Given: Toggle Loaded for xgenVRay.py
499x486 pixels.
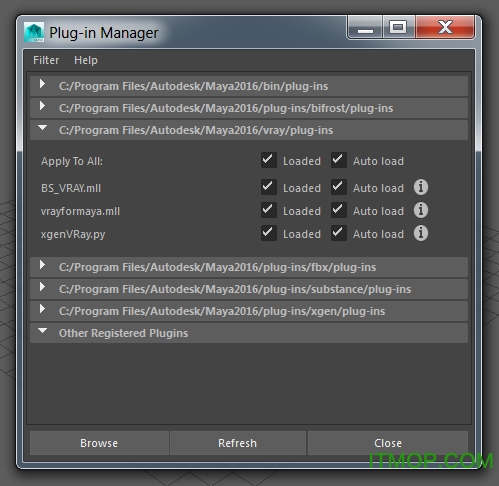Looking at the screenshot, I should pyautogui.click(x=269, y=233).
